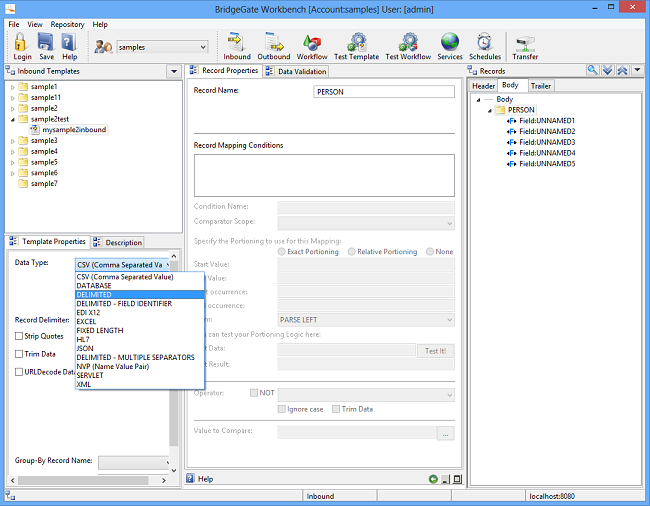Open the View menu
Viewport: 650px width, 506px height.
35,24
